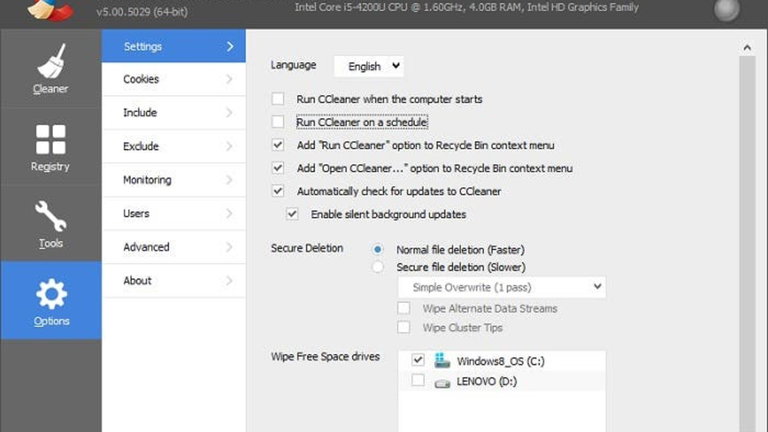This screenshot has height=432, width=768.
Task: Click chevron next to Advanced
Action: (229, 247)
